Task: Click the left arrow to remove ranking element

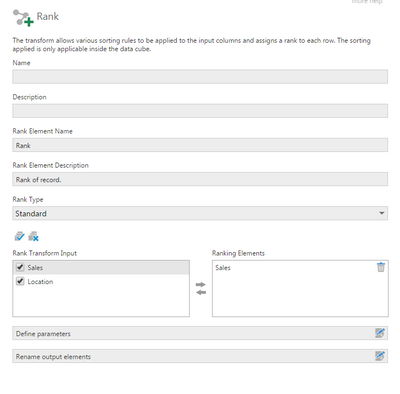Action: tap(201, 292)
